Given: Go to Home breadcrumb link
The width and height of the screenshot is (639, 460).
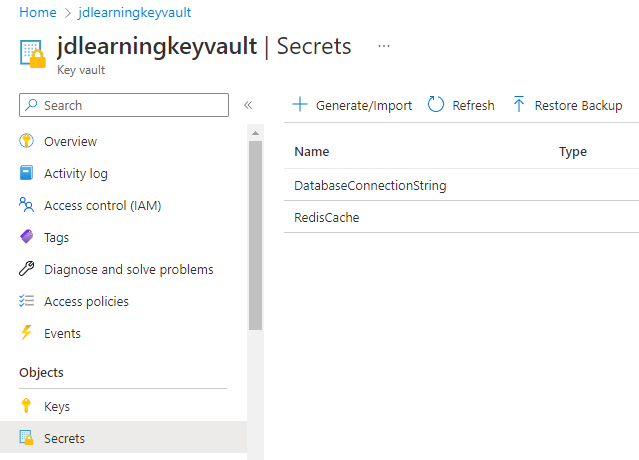Looking at the screenshot, I should coord(38,12).
